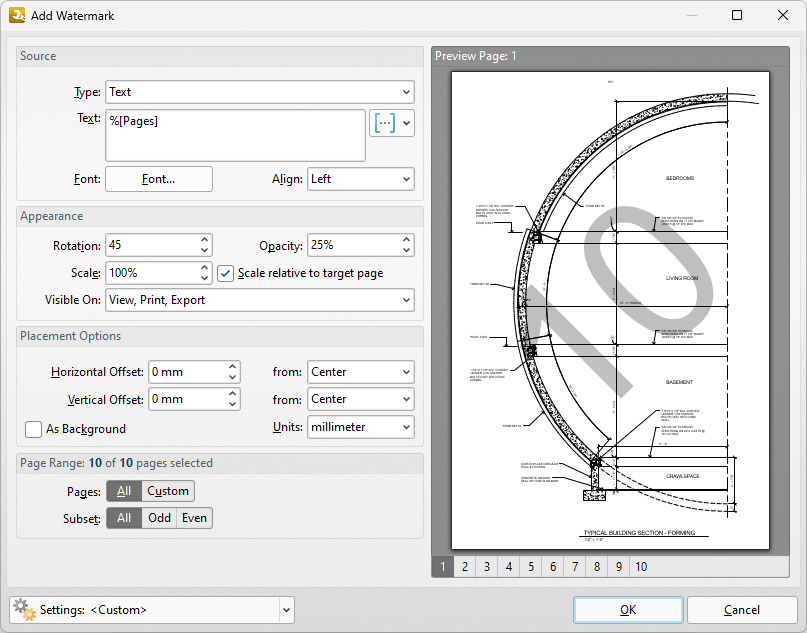Switch preview to page 10
Viewport: 807px width, 633px height.
641,566
